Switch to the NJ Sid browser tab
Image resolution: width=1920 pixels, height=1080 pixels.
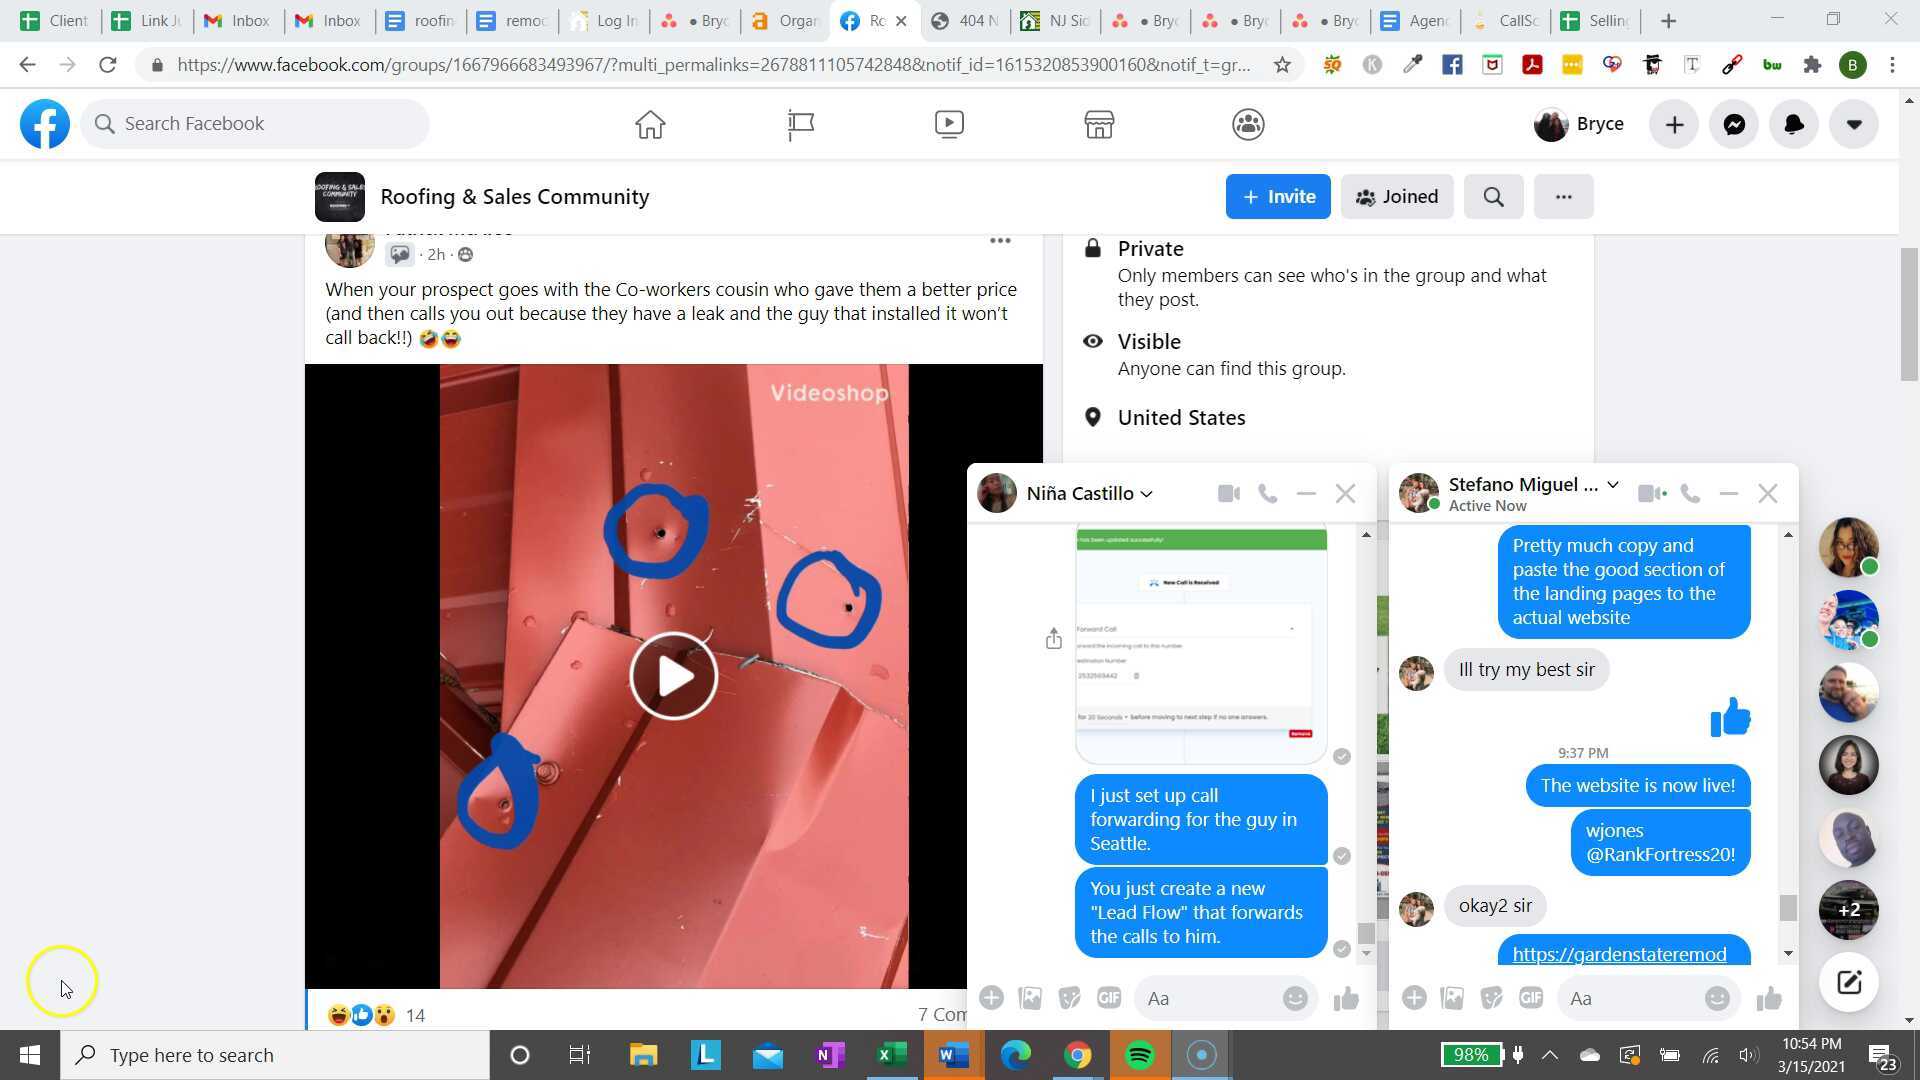point(1054,20)
